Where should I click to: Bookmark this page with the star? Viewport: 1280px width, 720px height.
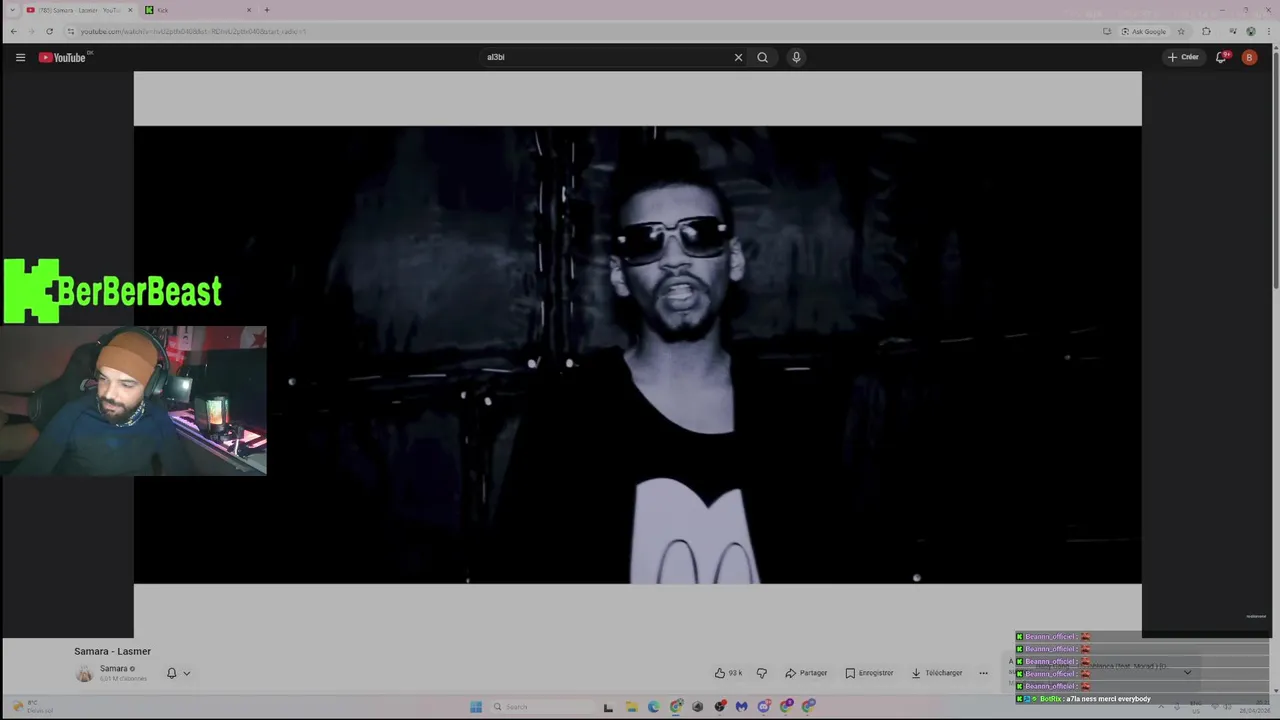point(1181,31)
